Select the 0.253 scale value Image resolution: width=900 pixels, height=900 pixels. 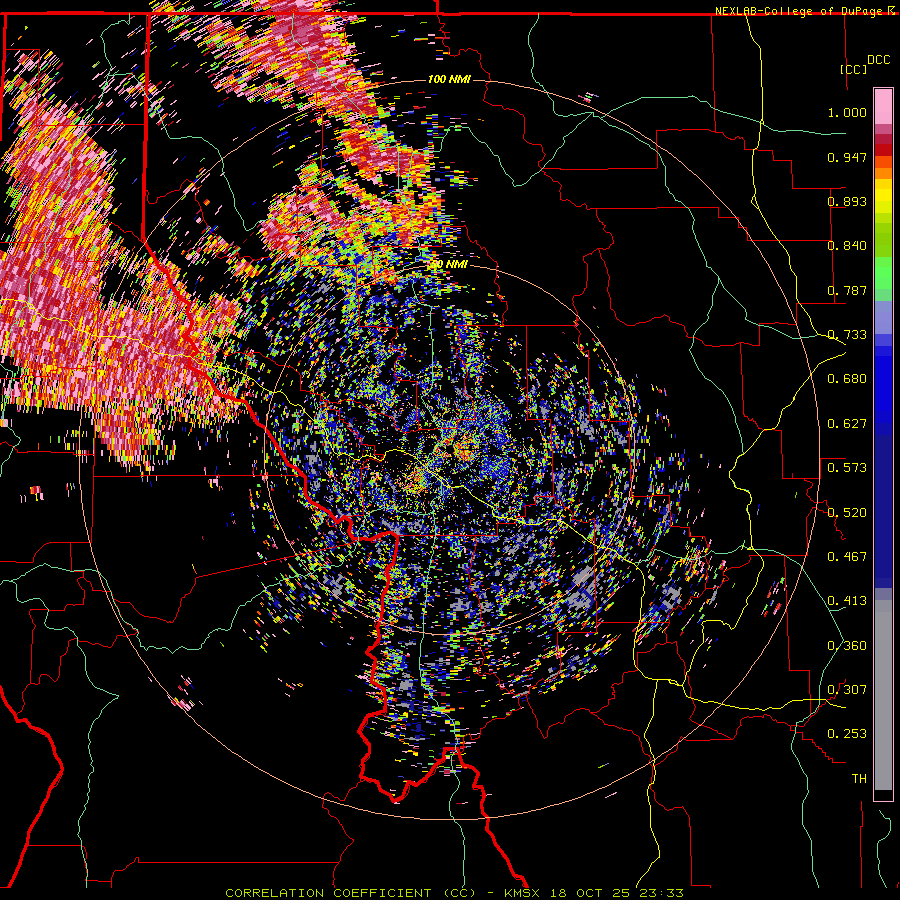[x=847, y=734]
